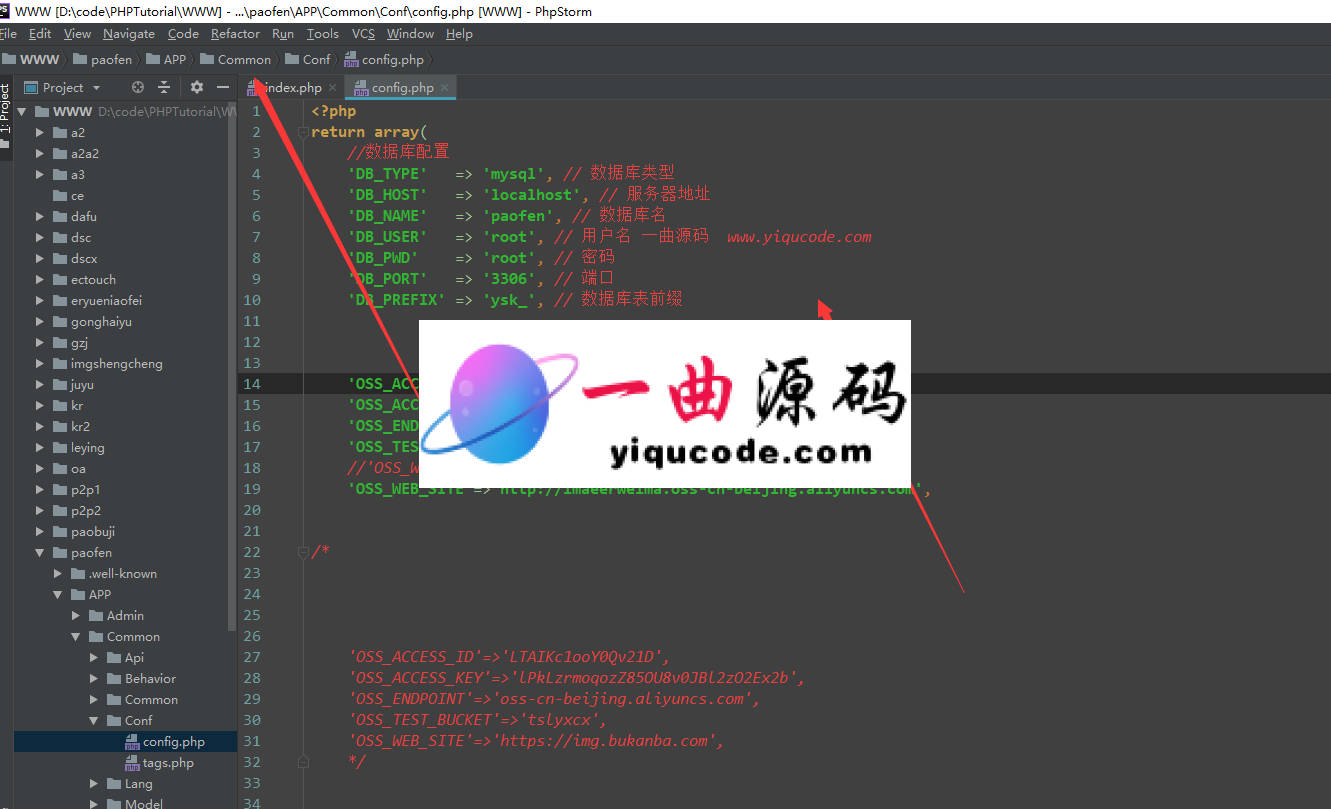Click the config.php file icon in tree
The image size is (1331, 809).
coord(132,742)
